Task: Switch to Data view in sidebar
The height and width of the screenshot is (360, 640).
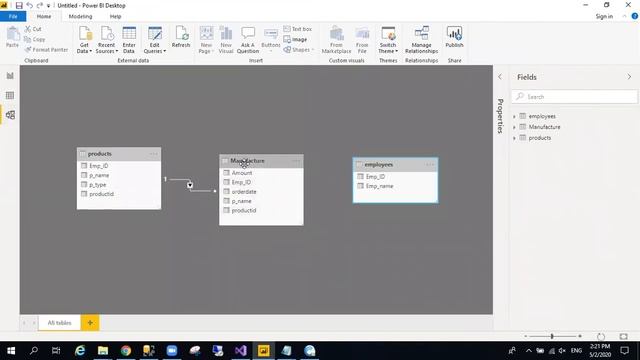Action: [10, 96]
